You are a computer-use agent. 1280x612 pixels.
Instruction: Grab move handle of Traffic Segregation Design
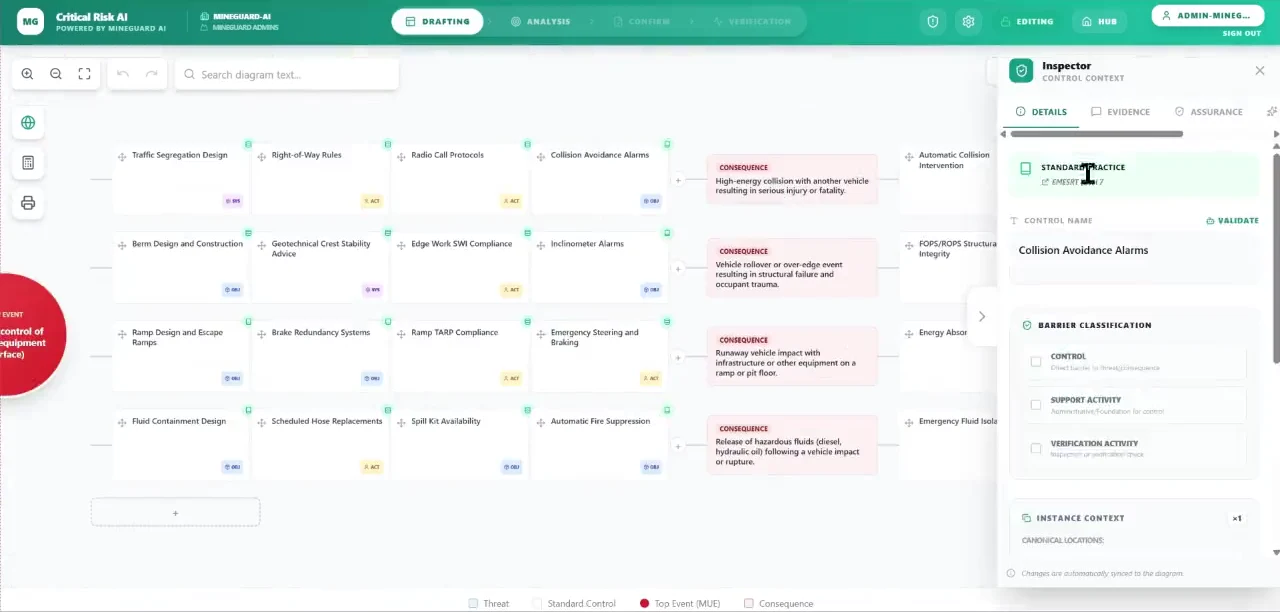point(122,156)
